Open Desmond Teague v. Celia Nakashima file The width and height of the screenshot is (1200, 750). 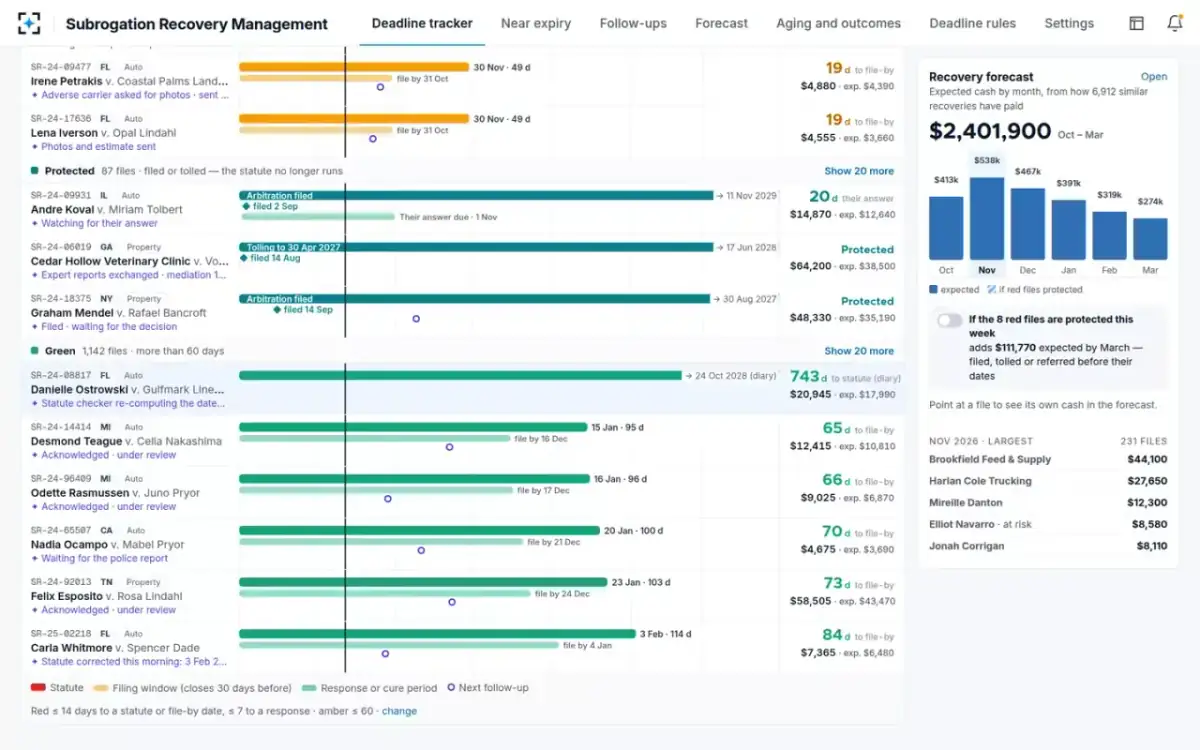126,441
